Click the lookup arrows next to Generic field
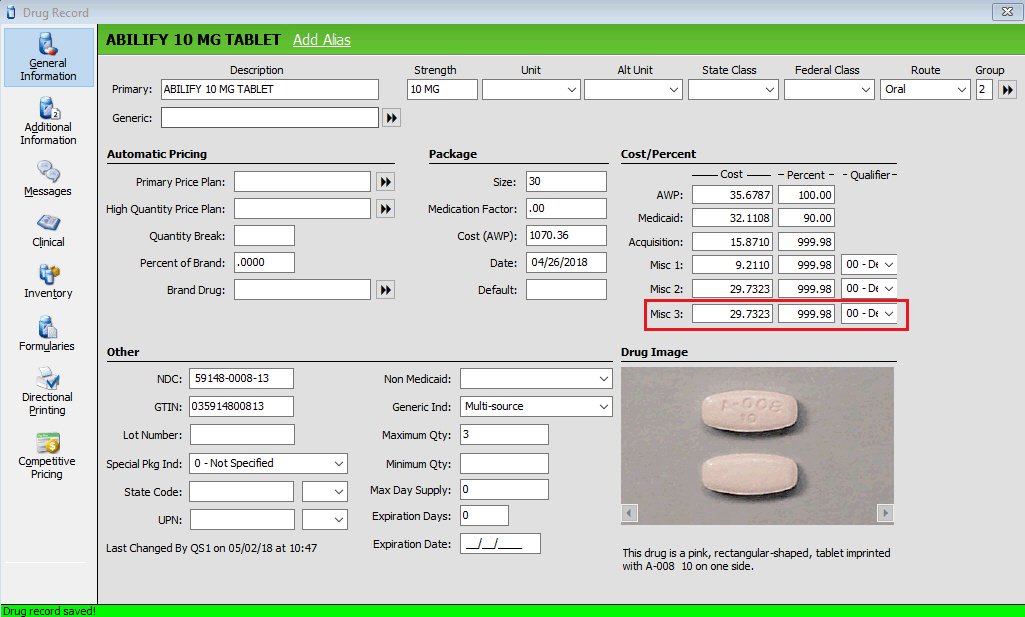The width and height of the screenshot is (1025, 617). point(391,118)
